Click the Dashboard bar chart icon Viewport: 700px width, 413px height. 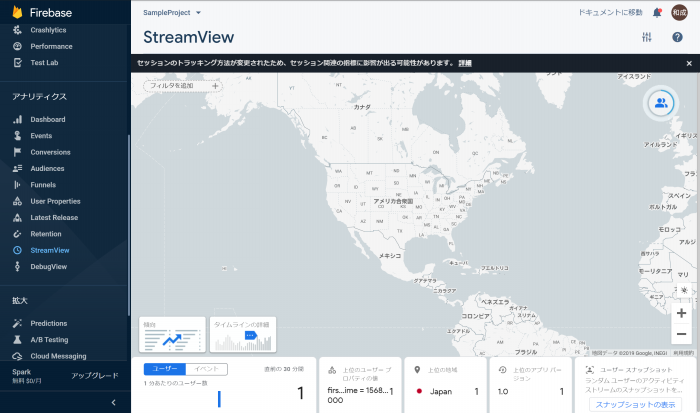(17, 119)
